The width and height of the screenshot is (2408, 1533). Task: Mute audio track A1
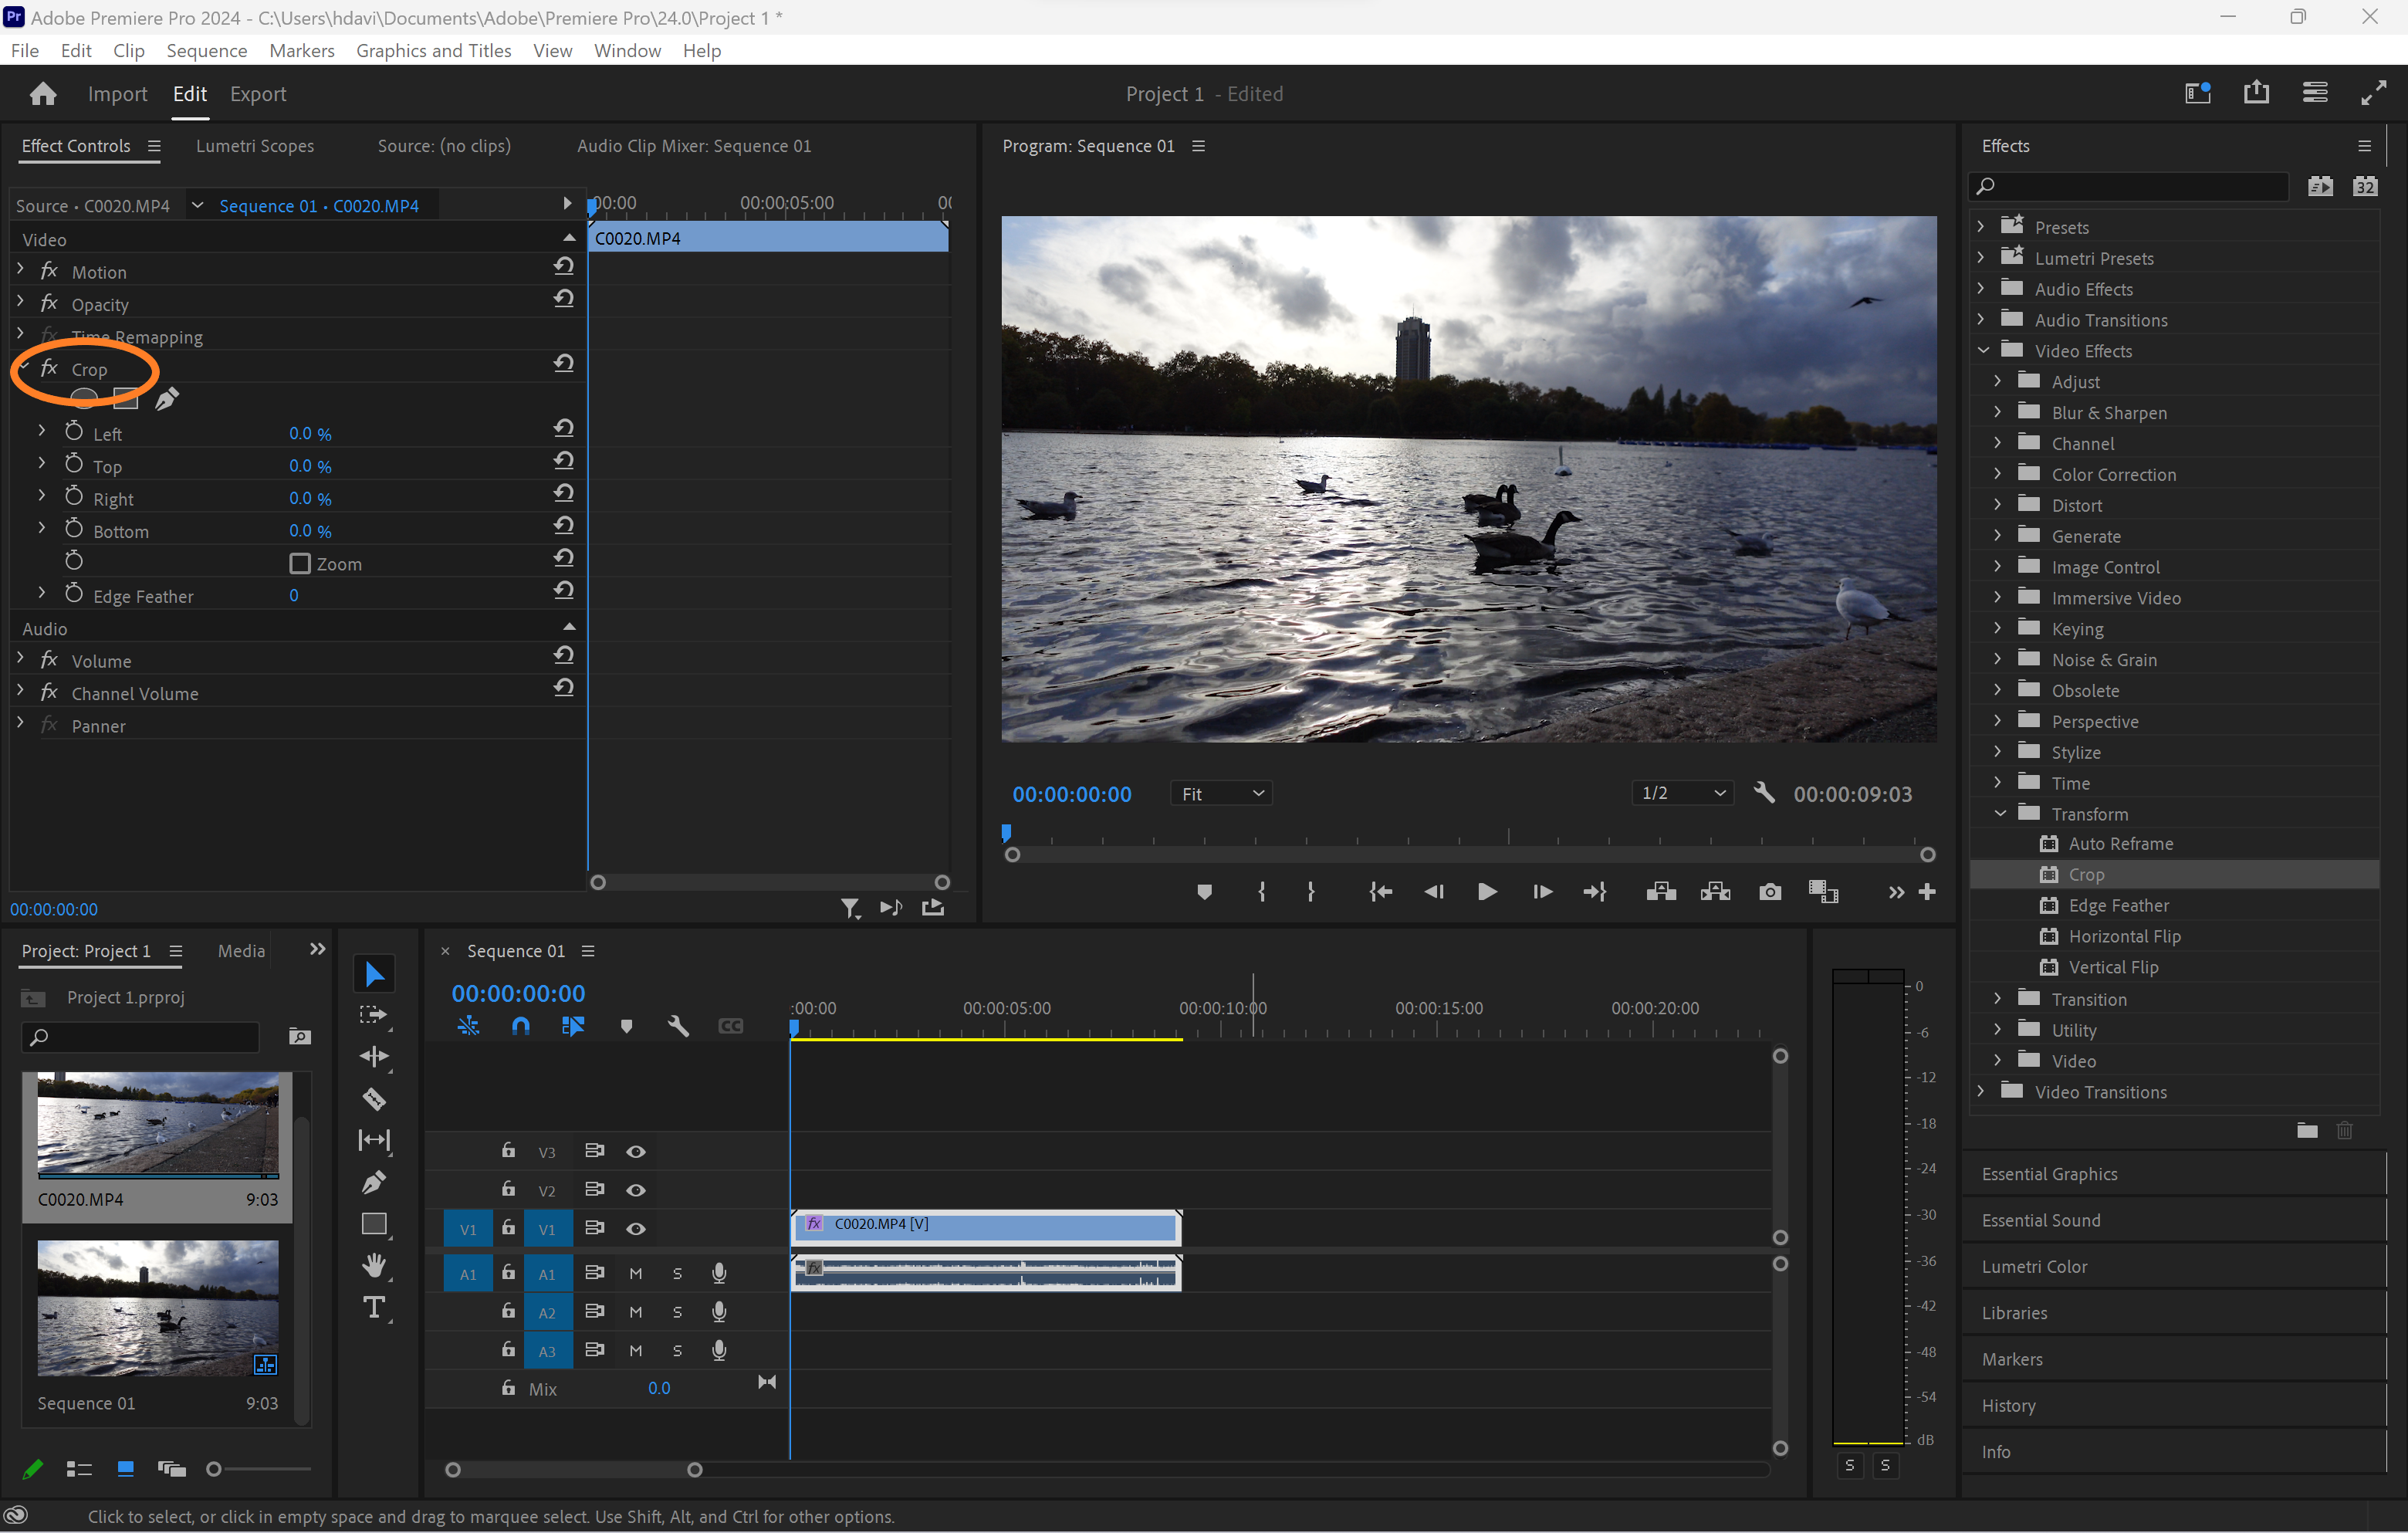[x=635, y=1273]
